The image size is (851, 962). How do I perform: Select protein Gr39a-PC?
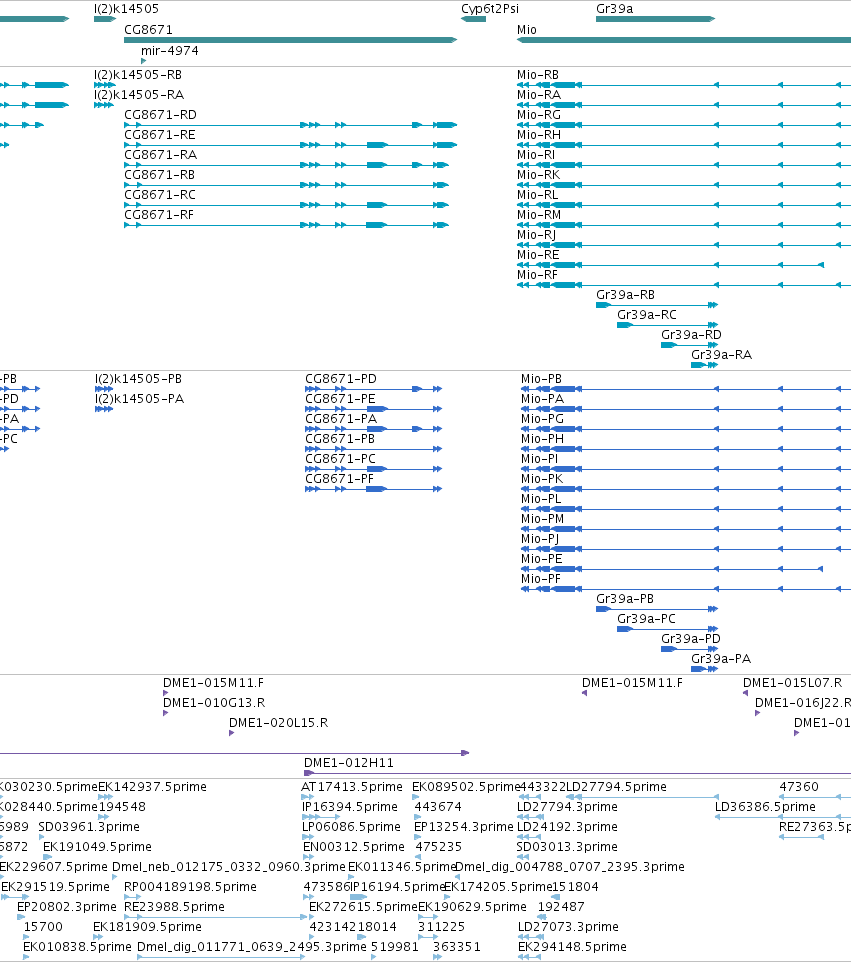point(668,629)
